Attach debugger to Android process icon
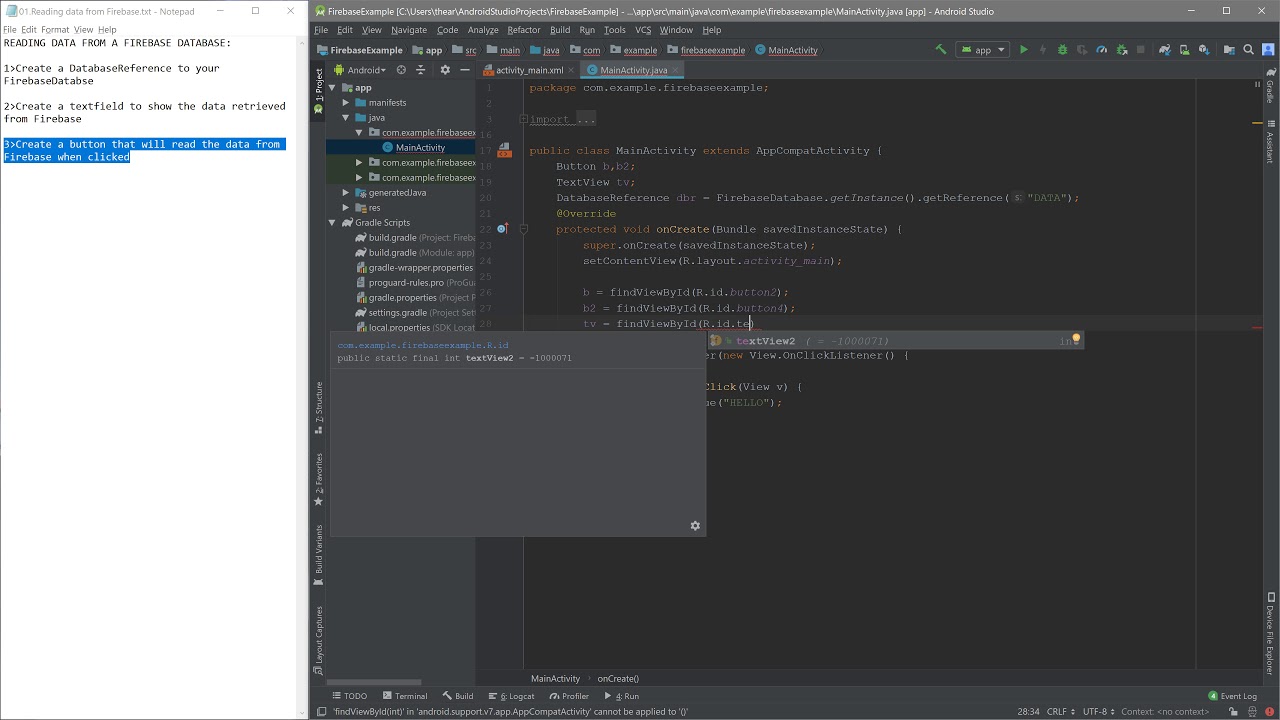Image resolution: width=1280 pixels, height=720 pixels. (1121, 49)
